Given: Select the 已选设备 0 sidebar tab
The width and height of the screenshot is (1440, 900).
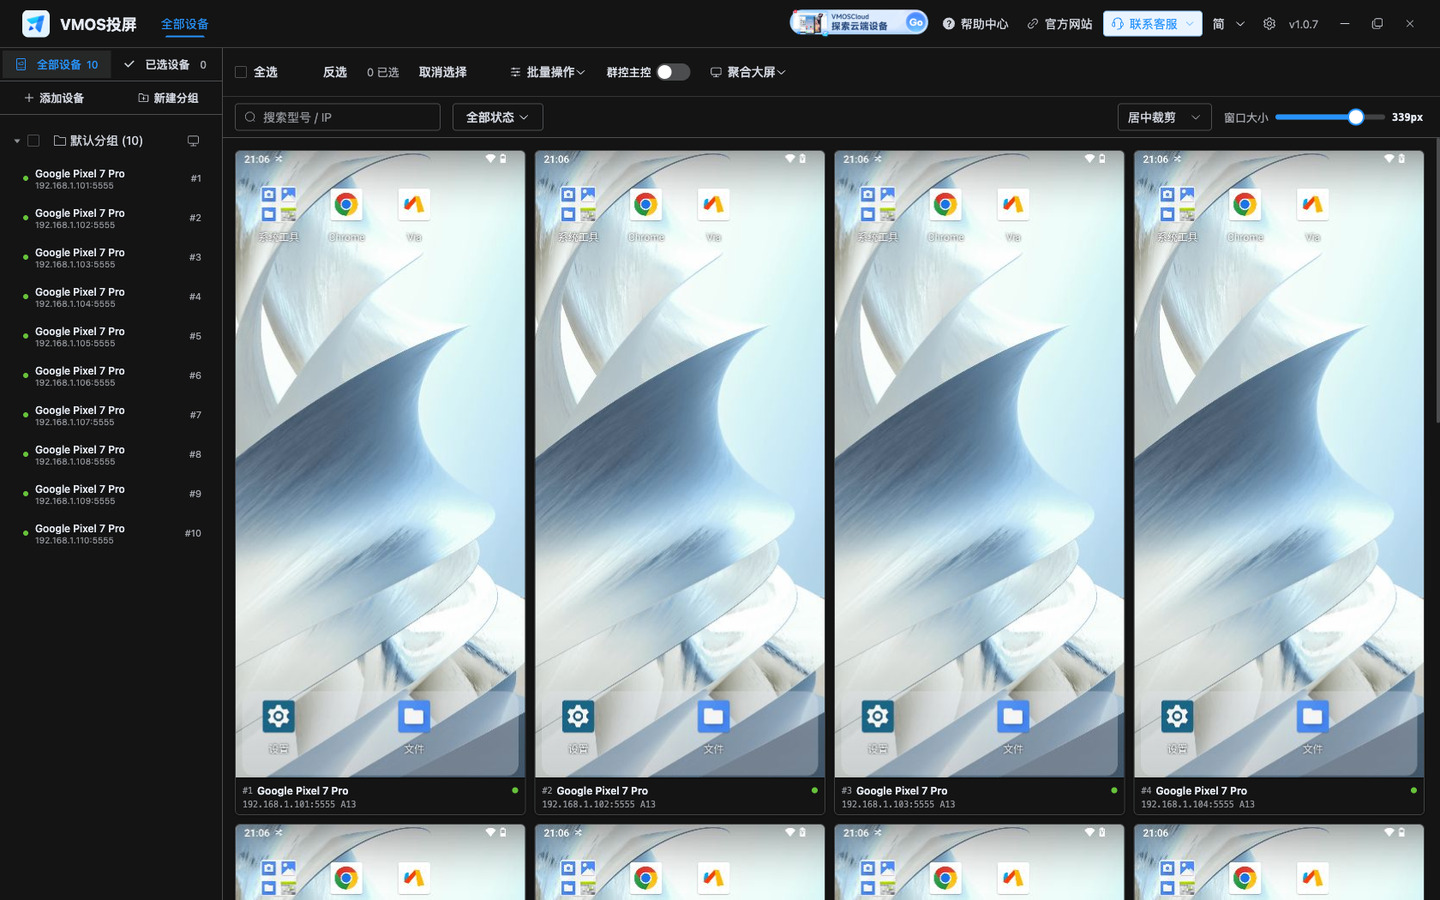Looking at the screenshot, I should click(x=166, y=64).
